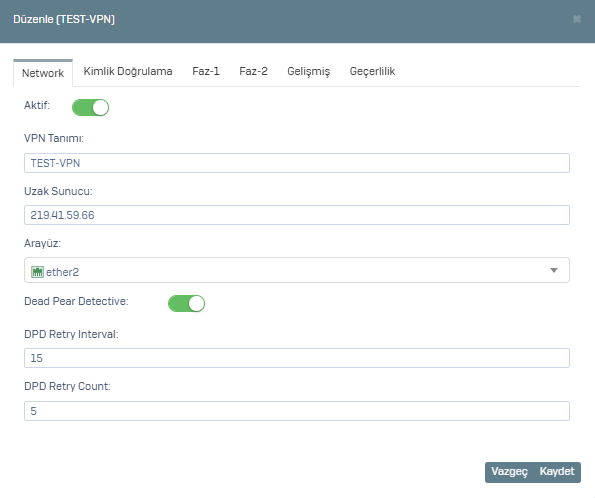Click the ether2 network interface icon
Viewport: 595px width, 498px height.
click(x=37, y=272)
